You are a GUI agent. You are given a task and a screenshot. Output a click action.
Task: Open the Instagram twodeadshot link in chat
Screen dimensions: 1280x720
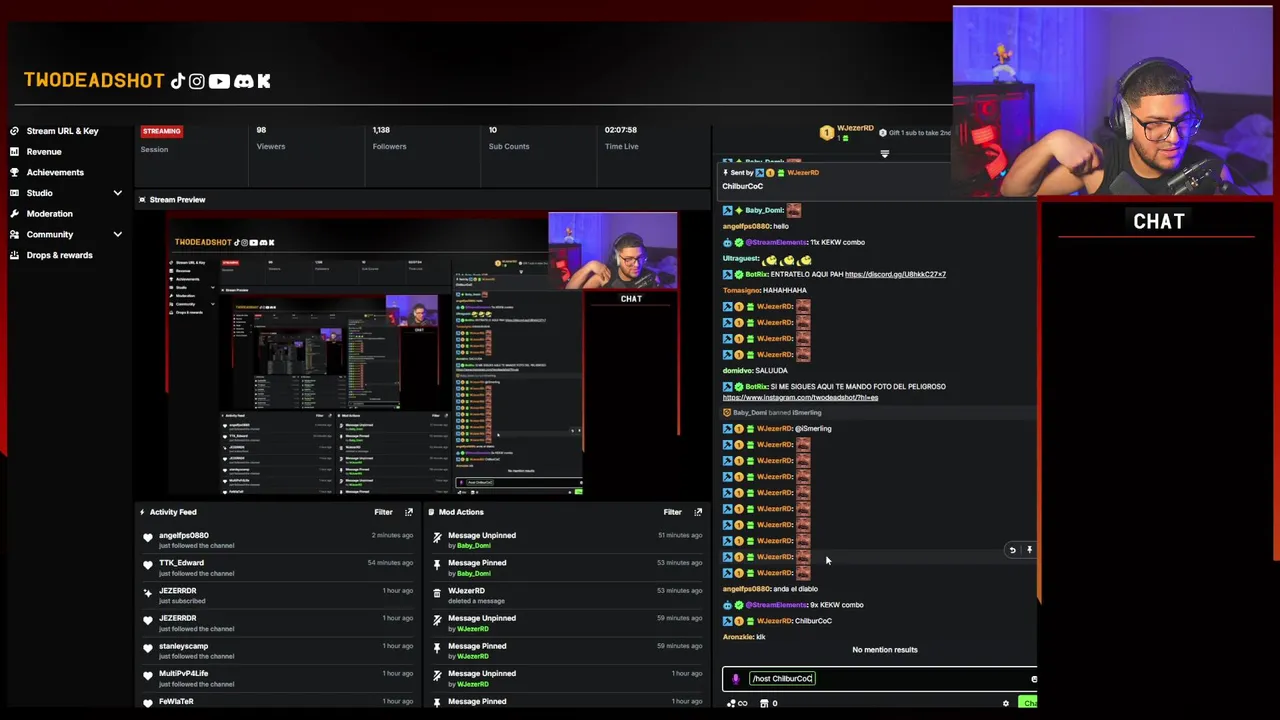click(800, 398)
